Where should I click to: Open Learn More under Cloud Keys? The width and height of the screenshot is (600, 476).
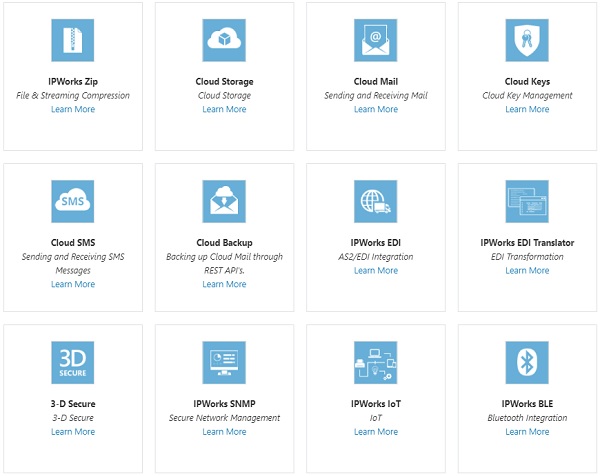click(527, 109)
